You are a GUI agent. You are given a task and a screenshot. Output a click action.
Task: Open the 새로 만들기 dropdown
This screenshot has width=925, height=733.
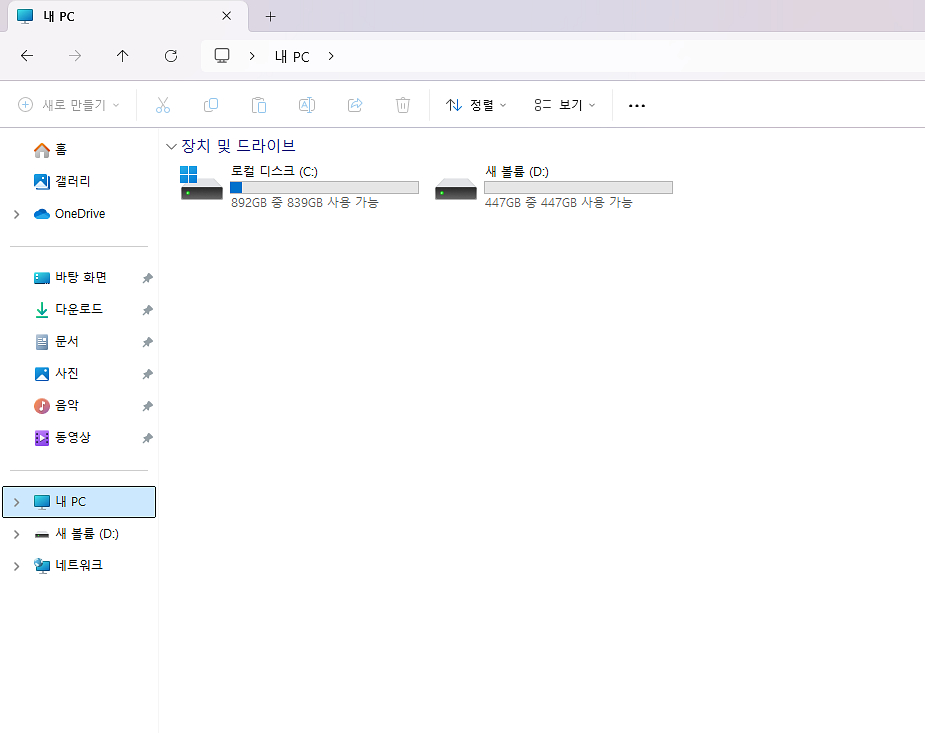point(69,105)
